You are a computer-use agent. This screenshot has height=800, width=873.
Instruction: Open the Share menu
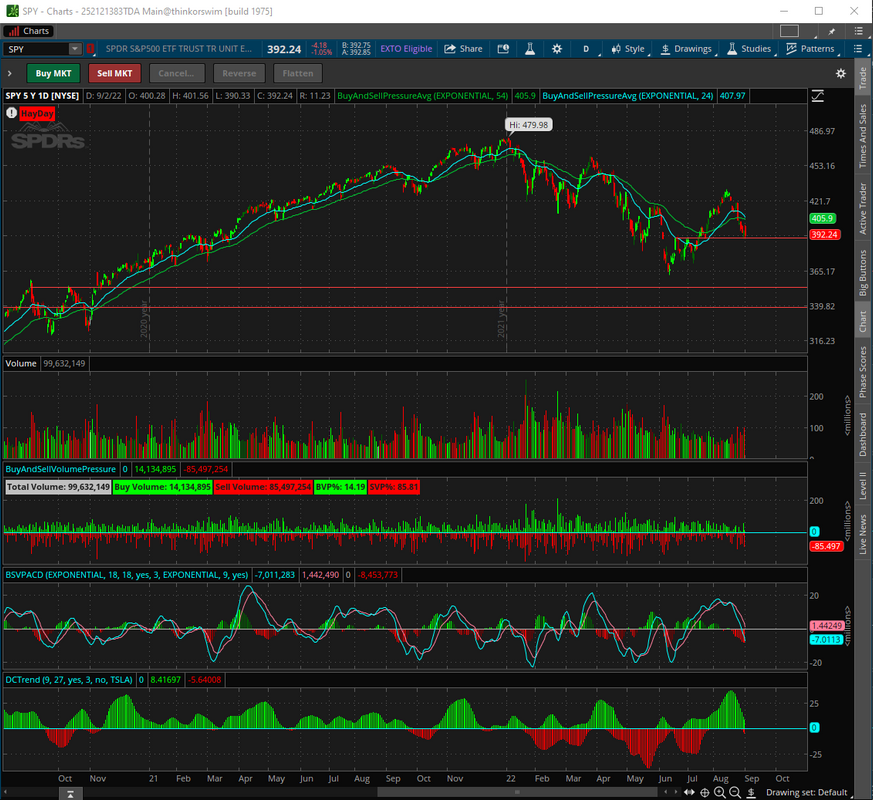pos(463,49)
